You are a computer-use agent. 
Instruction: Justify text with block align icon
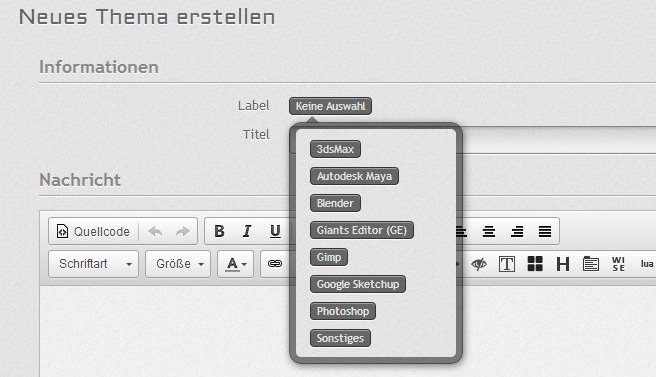pyautogui.click(x=545, y=231)
